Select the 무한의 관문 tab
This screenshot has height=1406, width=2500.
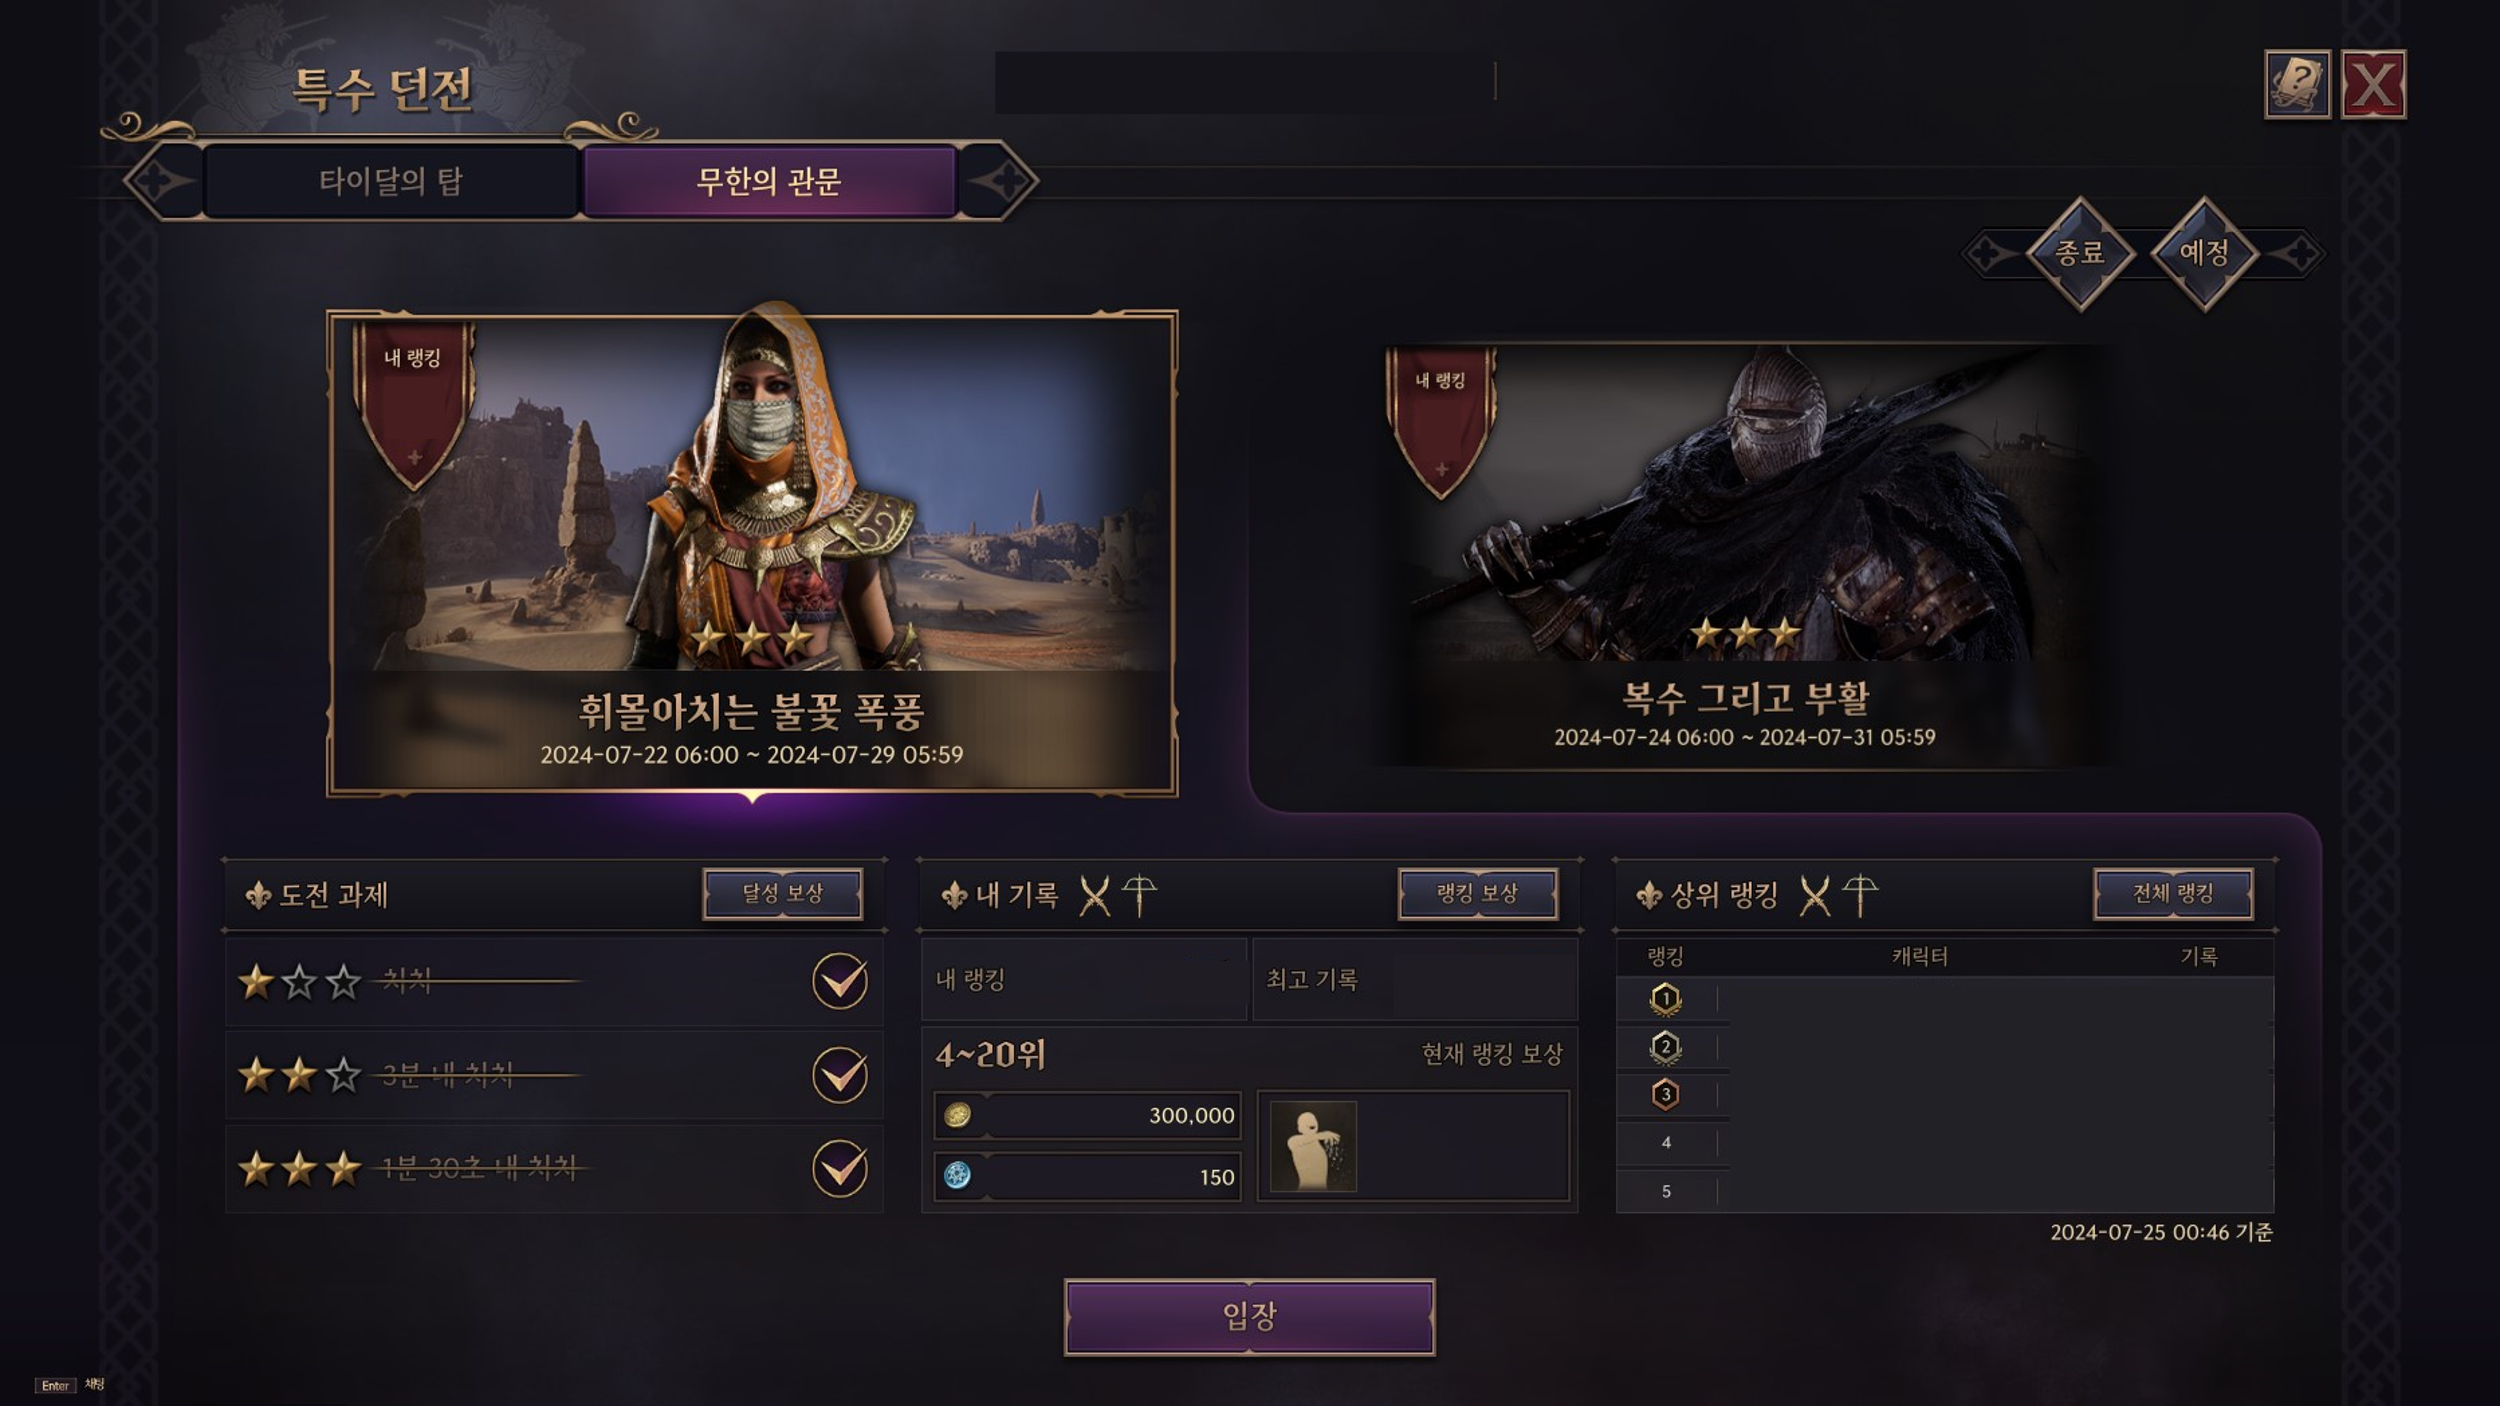769,181
